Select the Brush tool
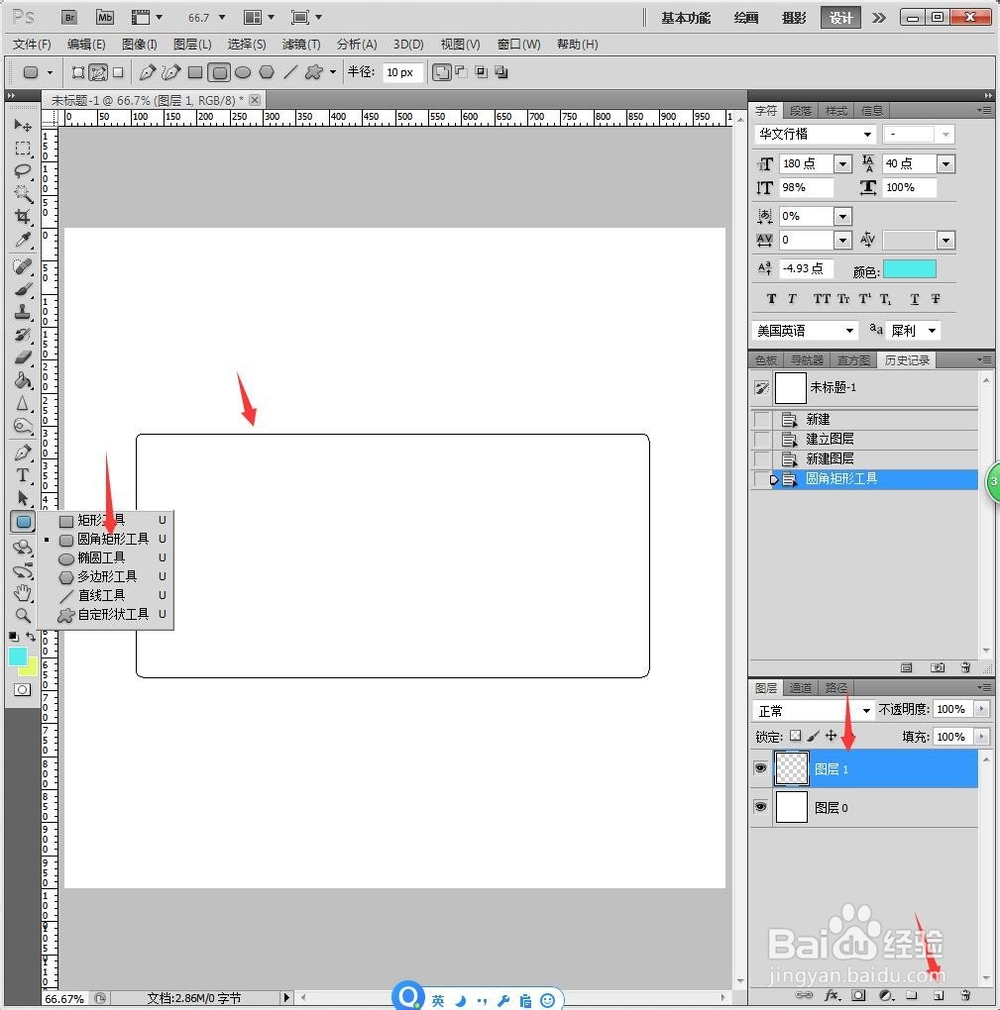 23,289
